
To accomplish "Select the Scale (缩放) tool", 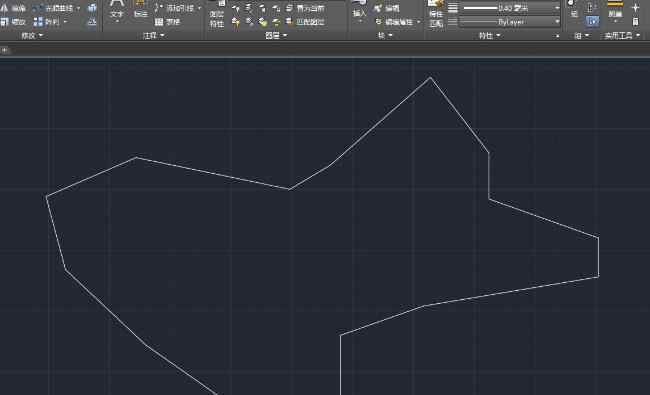I will (x=13, y=22).
